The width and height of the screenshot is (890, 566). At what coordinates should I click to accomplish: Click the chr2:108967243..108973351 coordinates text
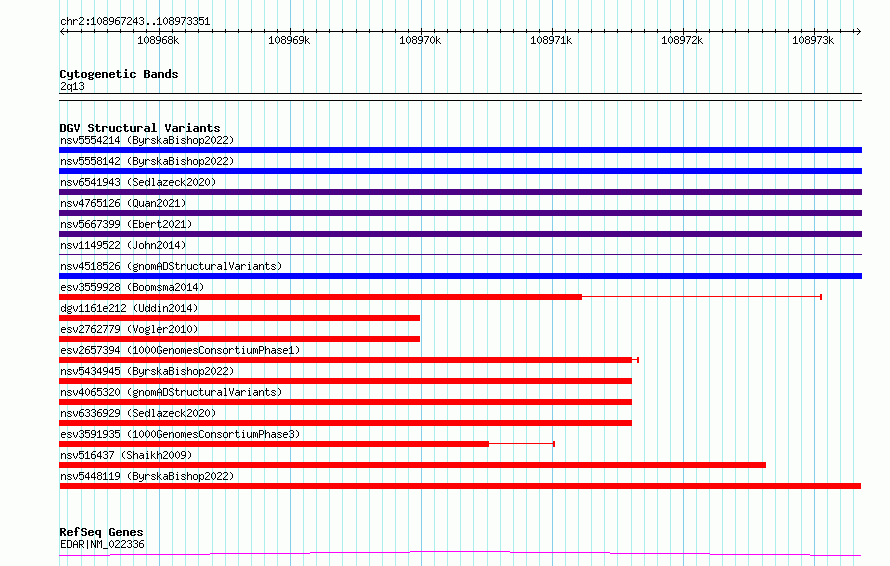coord(135,22)
